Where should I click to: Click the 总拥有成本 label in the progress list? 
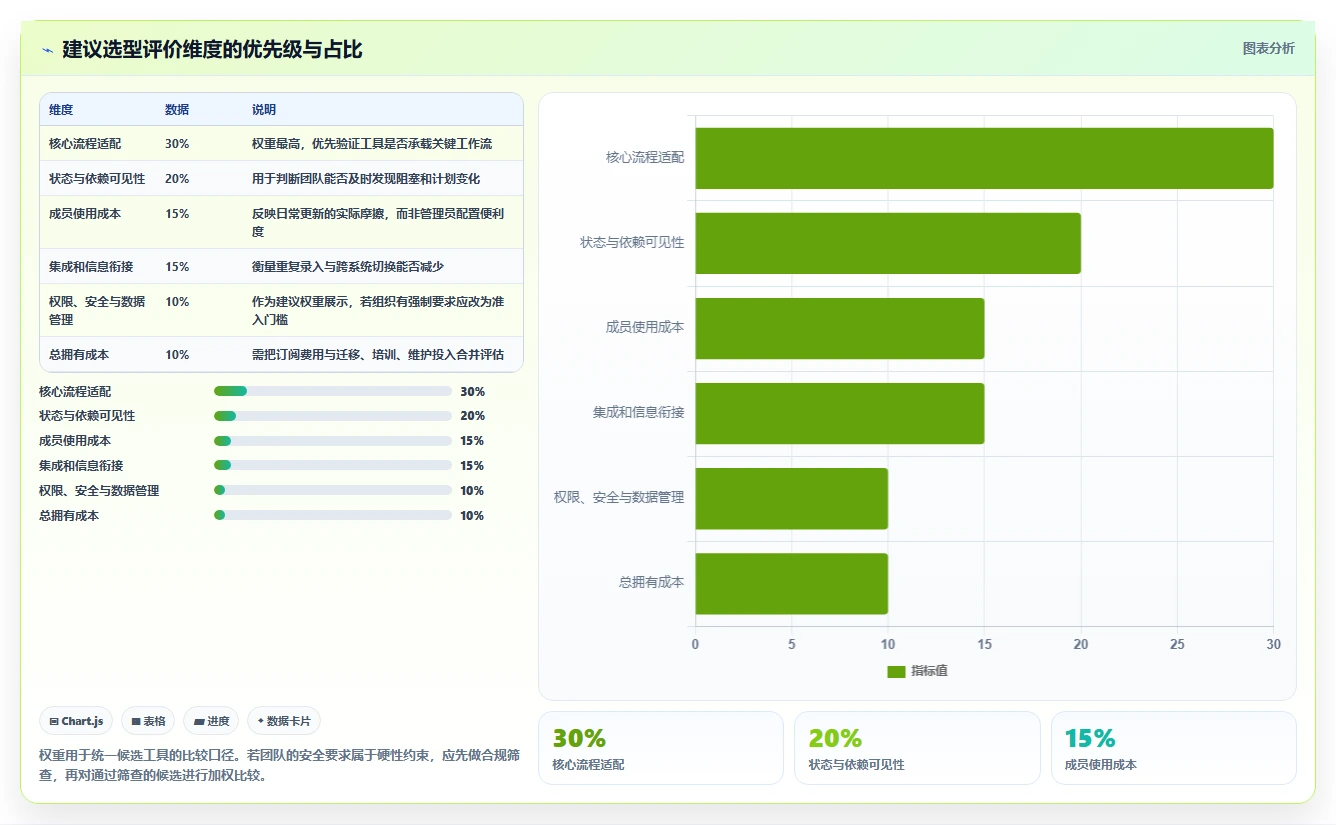pos(69,516)
